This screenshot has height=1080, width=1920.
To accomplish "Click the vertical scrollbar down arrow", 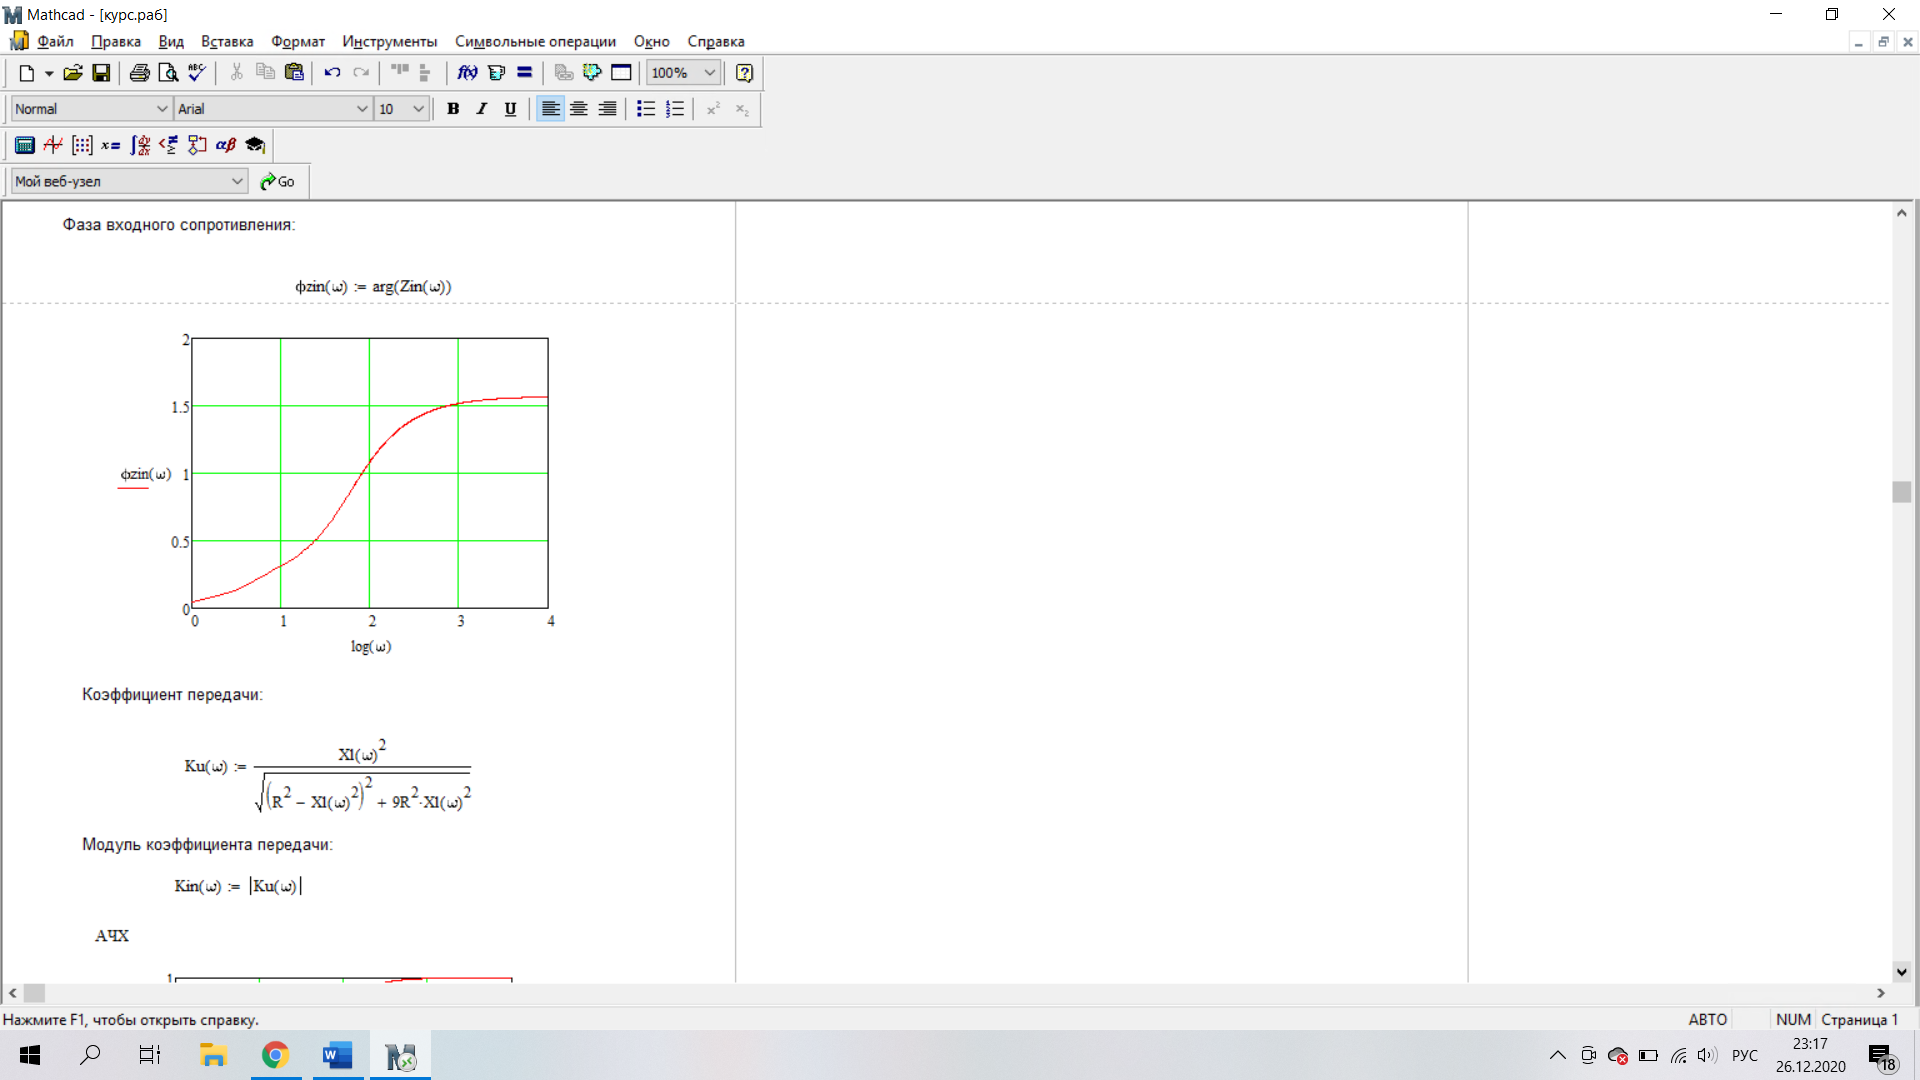I will click(1901, 972).
